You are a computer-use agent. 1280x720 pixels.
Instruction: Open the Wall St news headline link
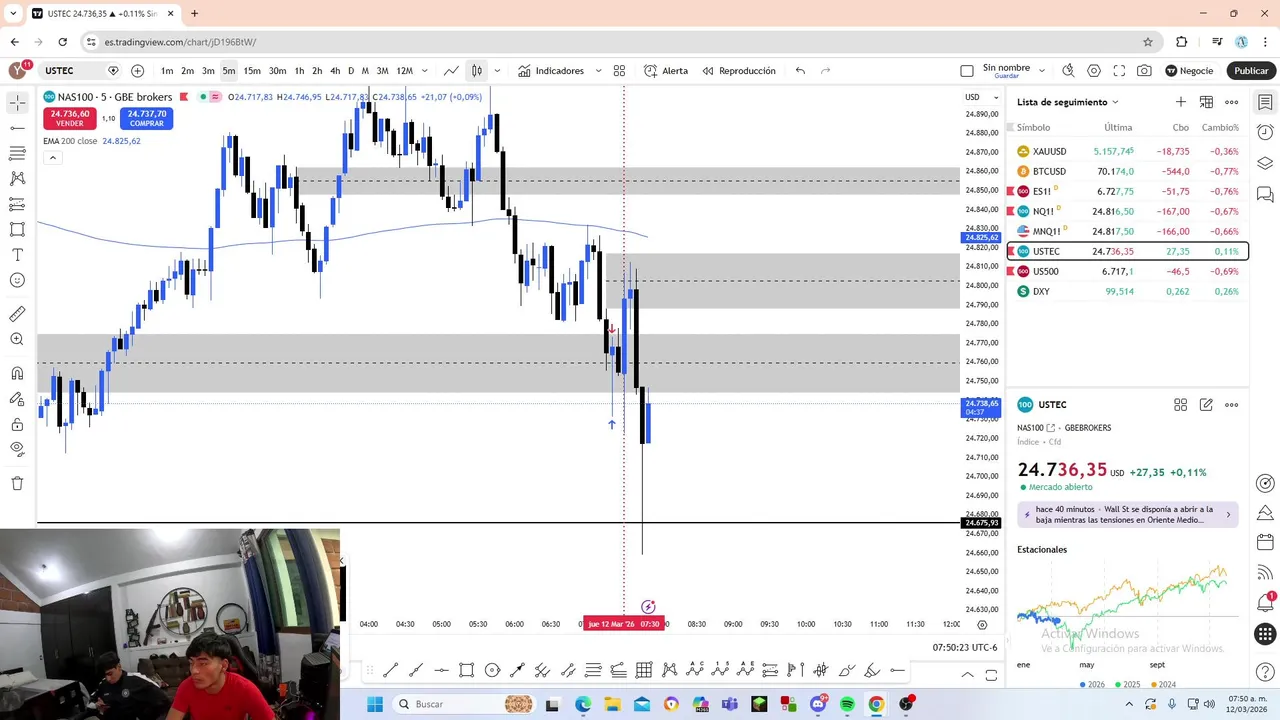pyautogui.click(x=1128, y=515)
